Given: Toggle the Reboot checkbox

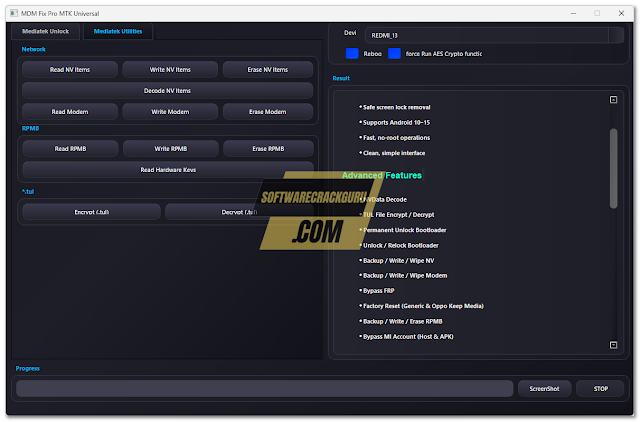Looking at the screenshot, I should click(351, 53).
